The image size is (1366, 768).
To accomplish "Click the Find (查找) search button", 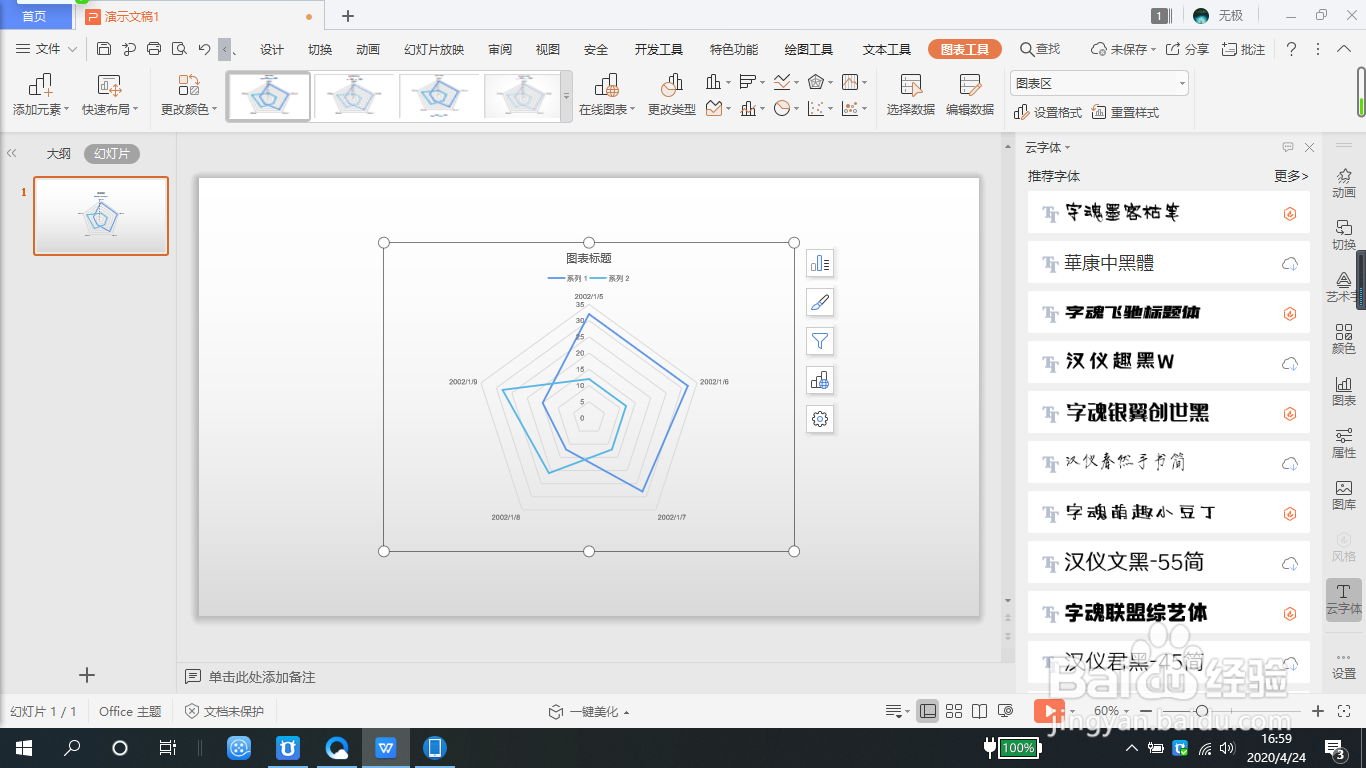I will coord(1040,49).
